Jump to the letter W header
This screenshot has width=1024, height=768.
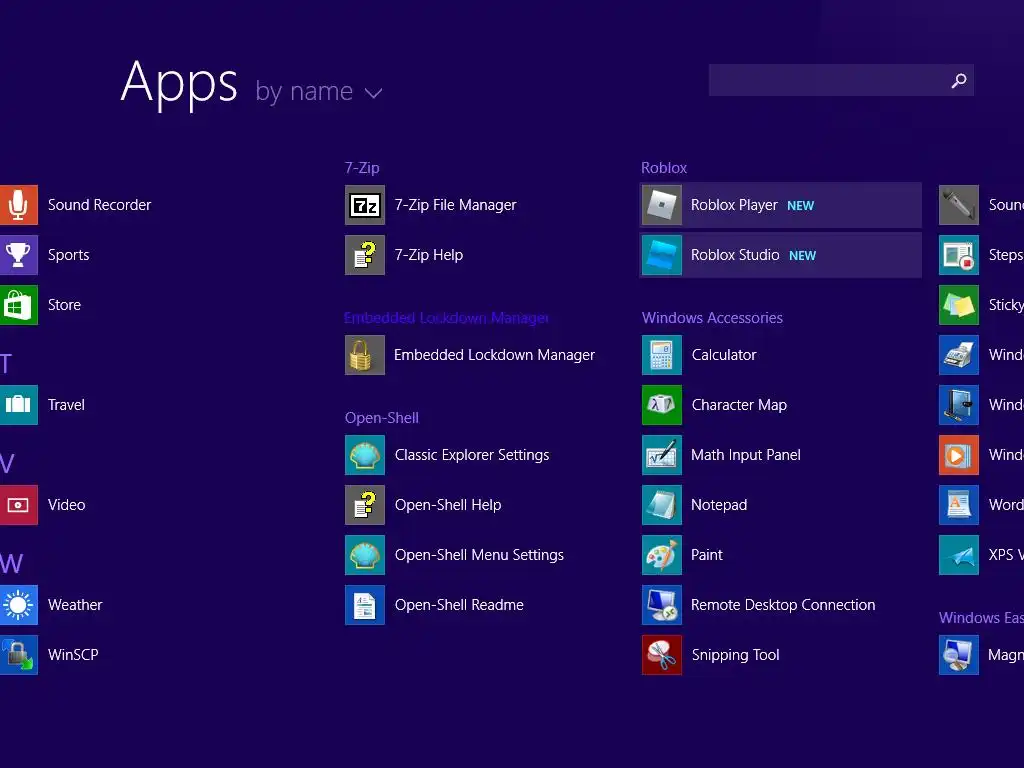coord(11,564)
